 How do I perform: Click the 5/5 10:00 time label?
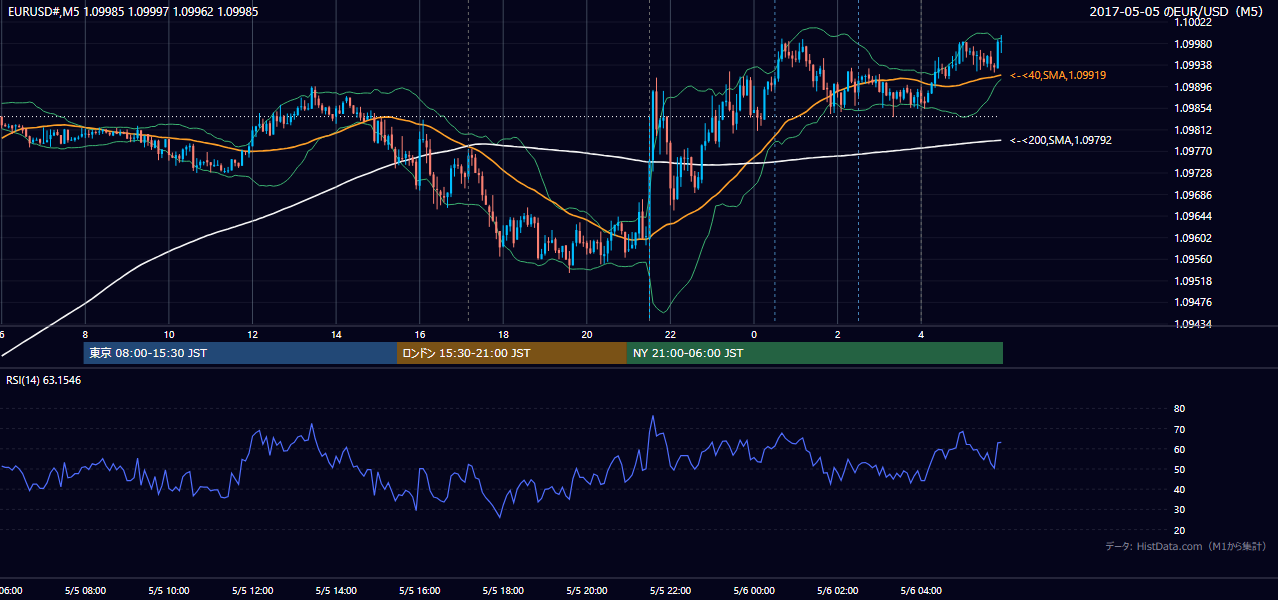(168, 591)
